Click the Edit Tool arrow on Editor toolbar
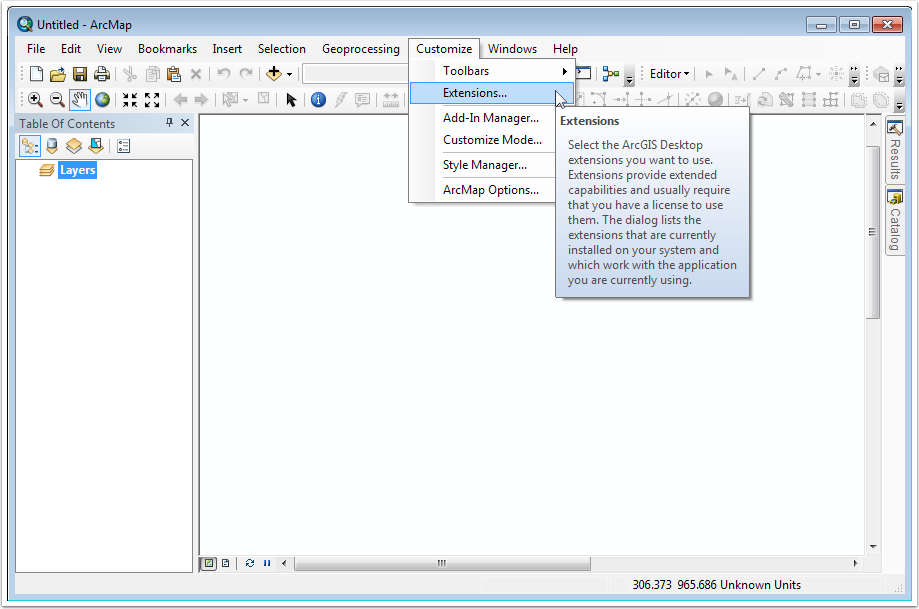This screenshot has height=609, width=919. 709,74
